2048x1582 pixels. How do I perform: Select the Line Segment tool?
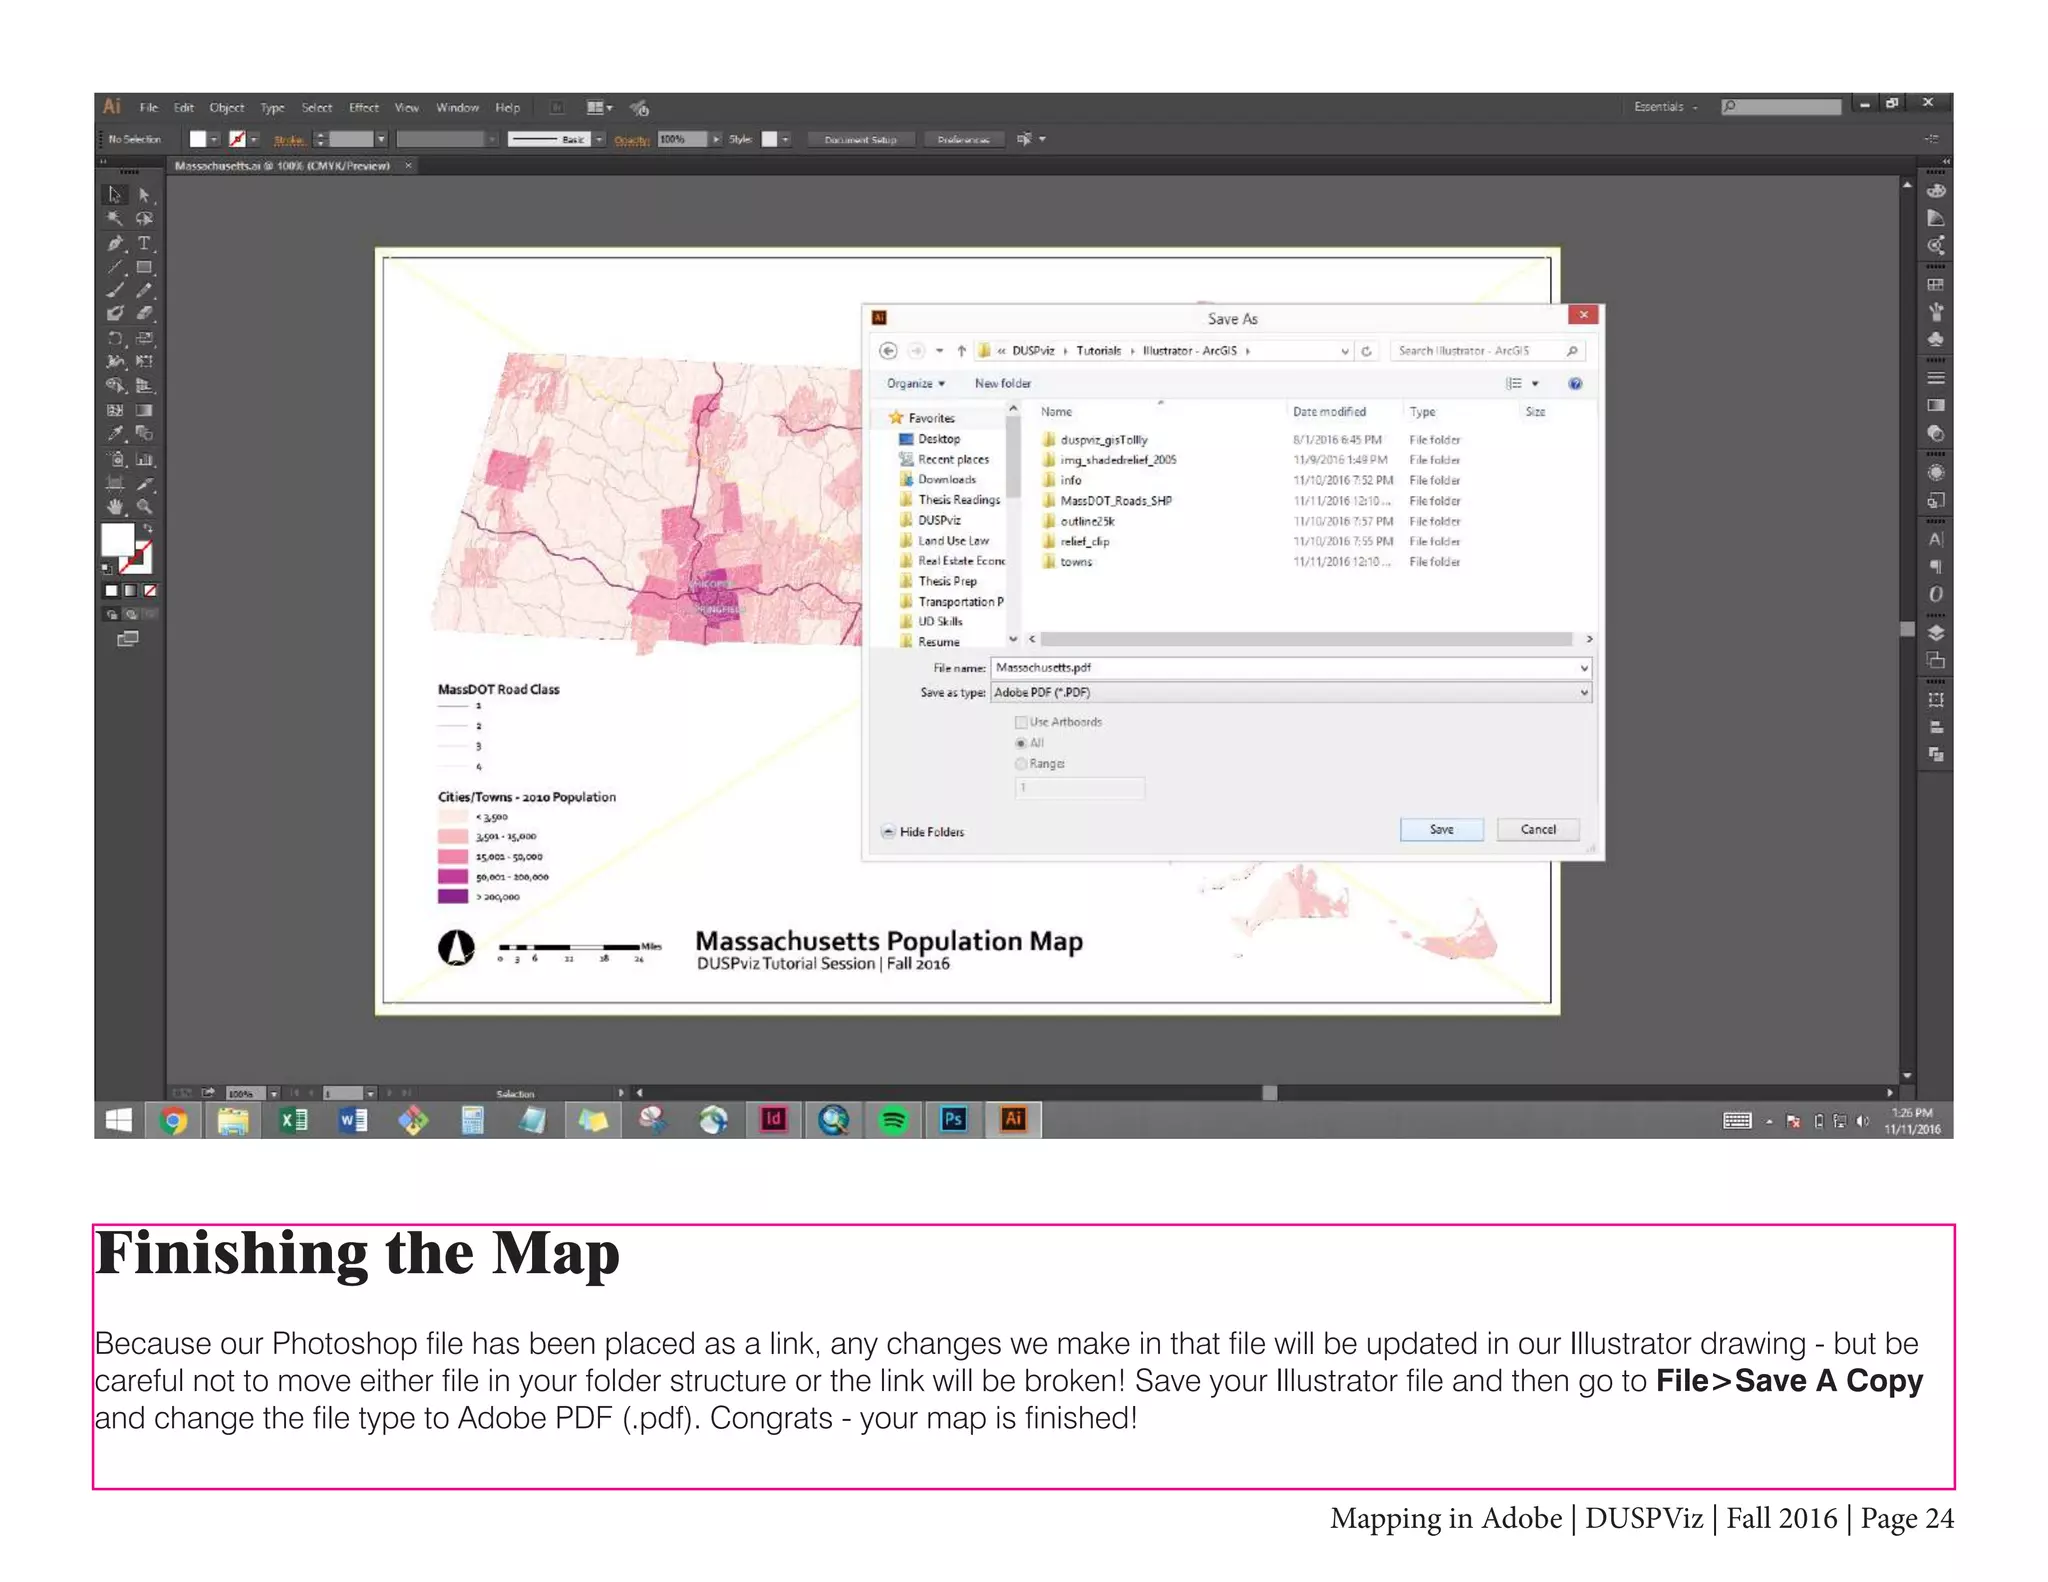click(116, 267)
